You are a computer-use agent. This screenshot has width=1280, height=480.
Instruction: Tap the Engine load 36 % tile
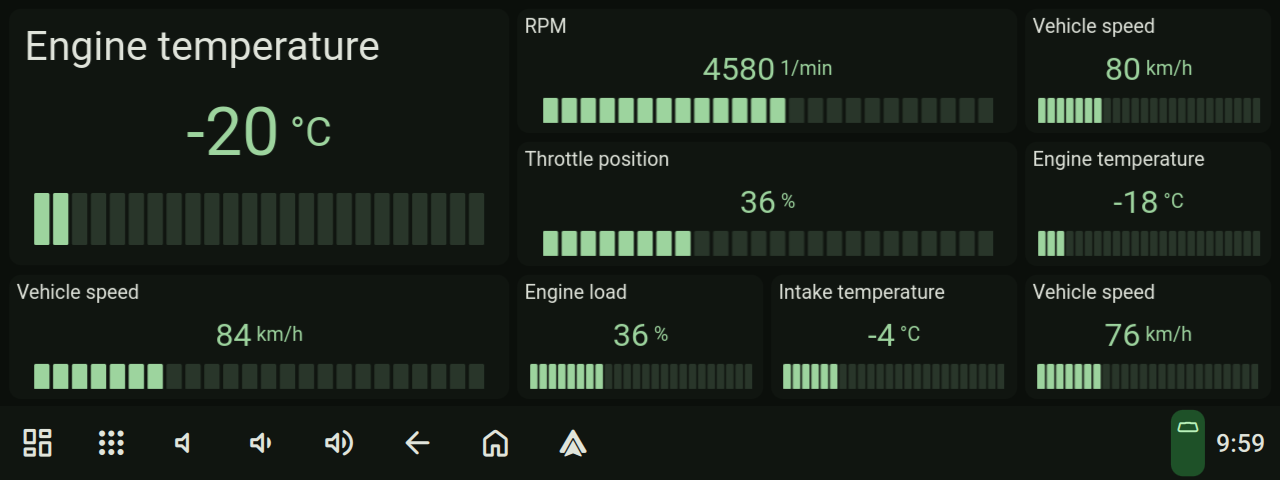click(640, 336)
